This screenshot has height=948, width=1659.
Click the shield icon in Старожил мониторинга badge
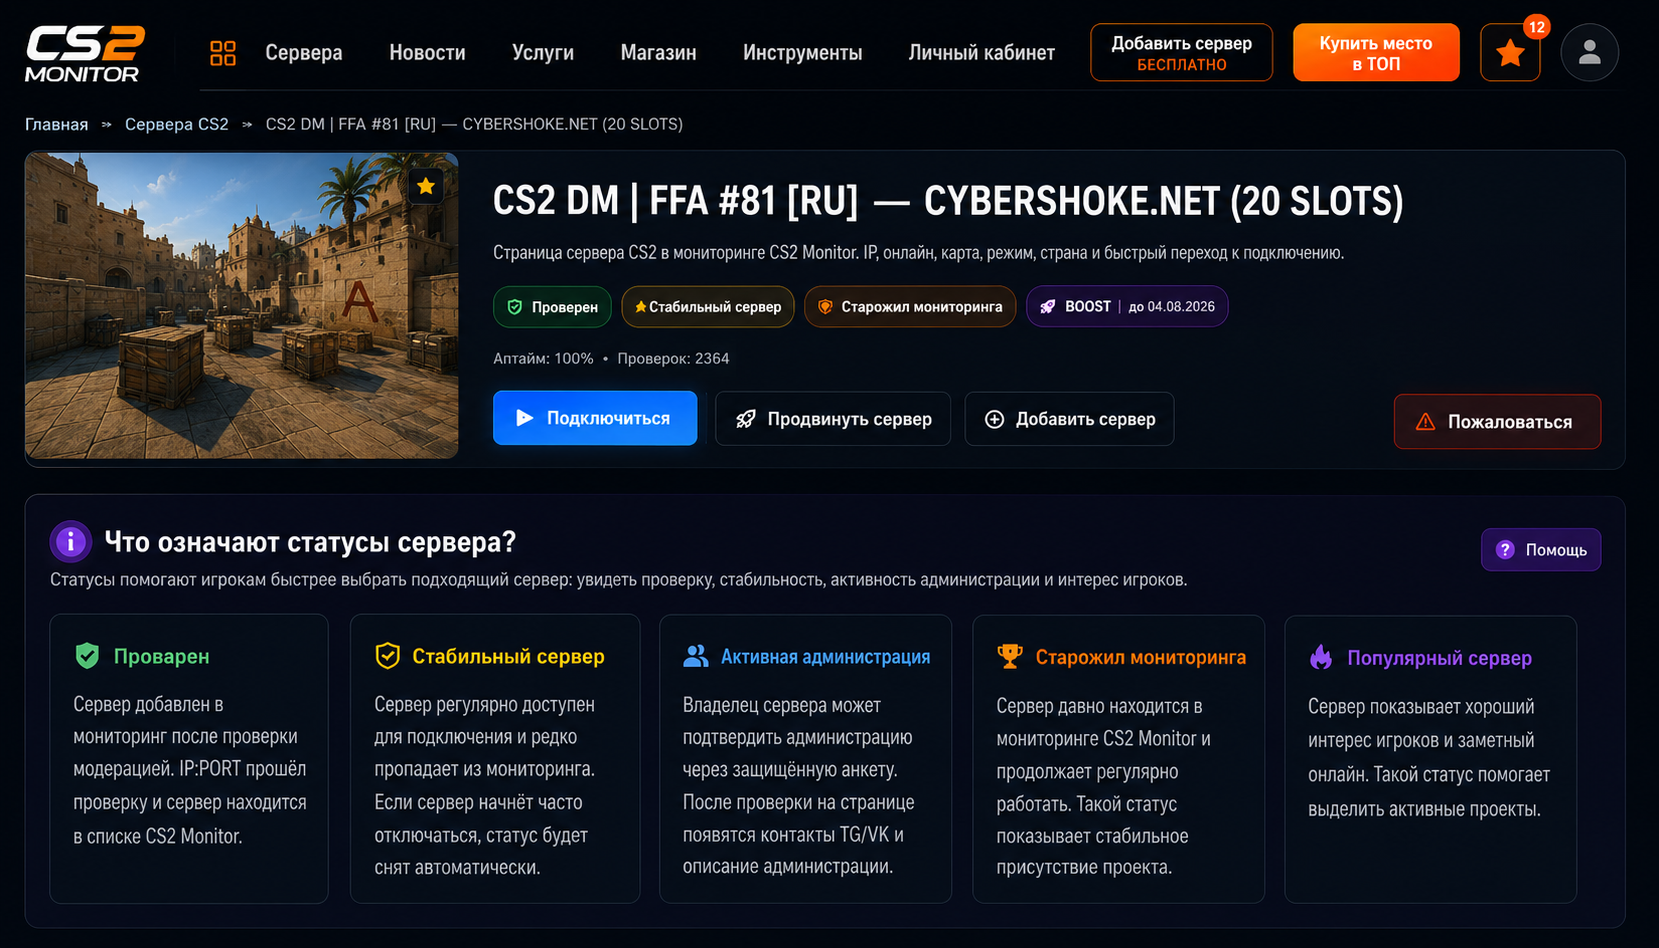[825, 307]
